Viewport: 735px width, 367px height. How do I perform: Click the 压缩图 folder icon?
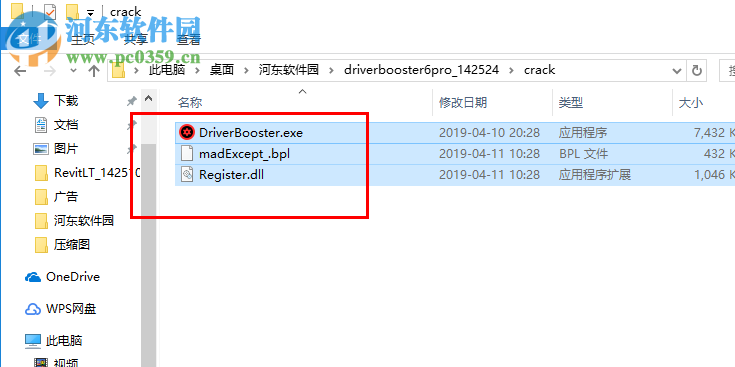41,244
